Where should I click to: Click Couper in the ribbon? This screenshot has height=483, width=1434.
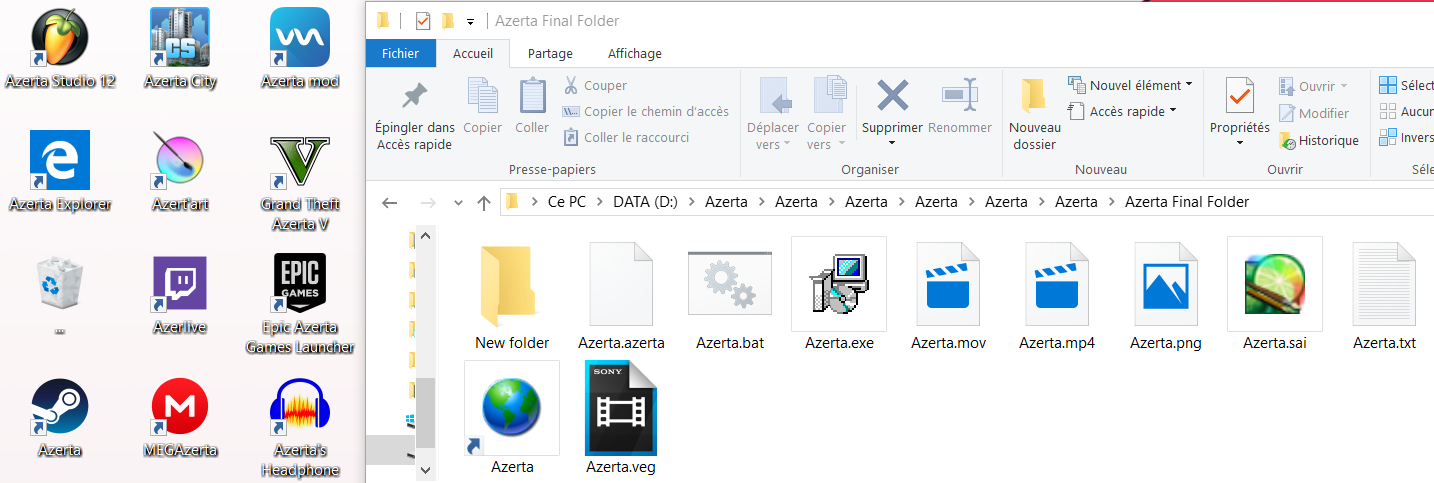click(595, 86)
